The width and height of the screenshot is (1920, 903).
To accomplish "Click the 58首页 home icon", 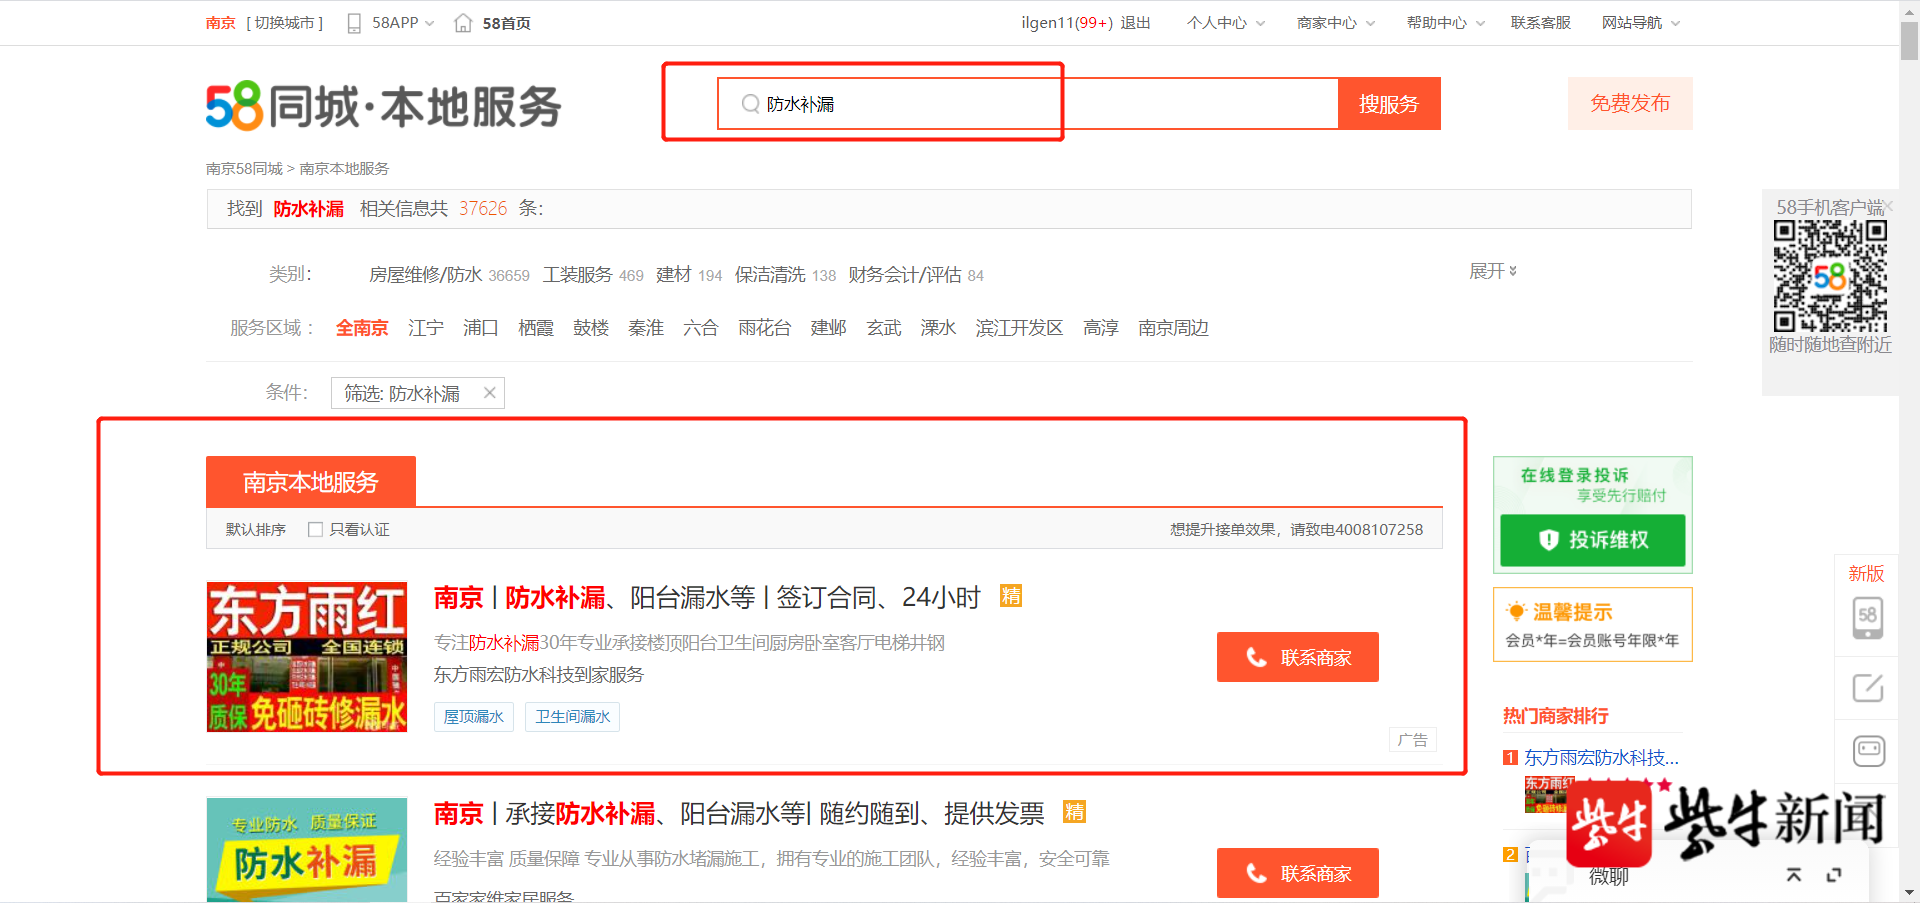I will [x=463, y=23].
